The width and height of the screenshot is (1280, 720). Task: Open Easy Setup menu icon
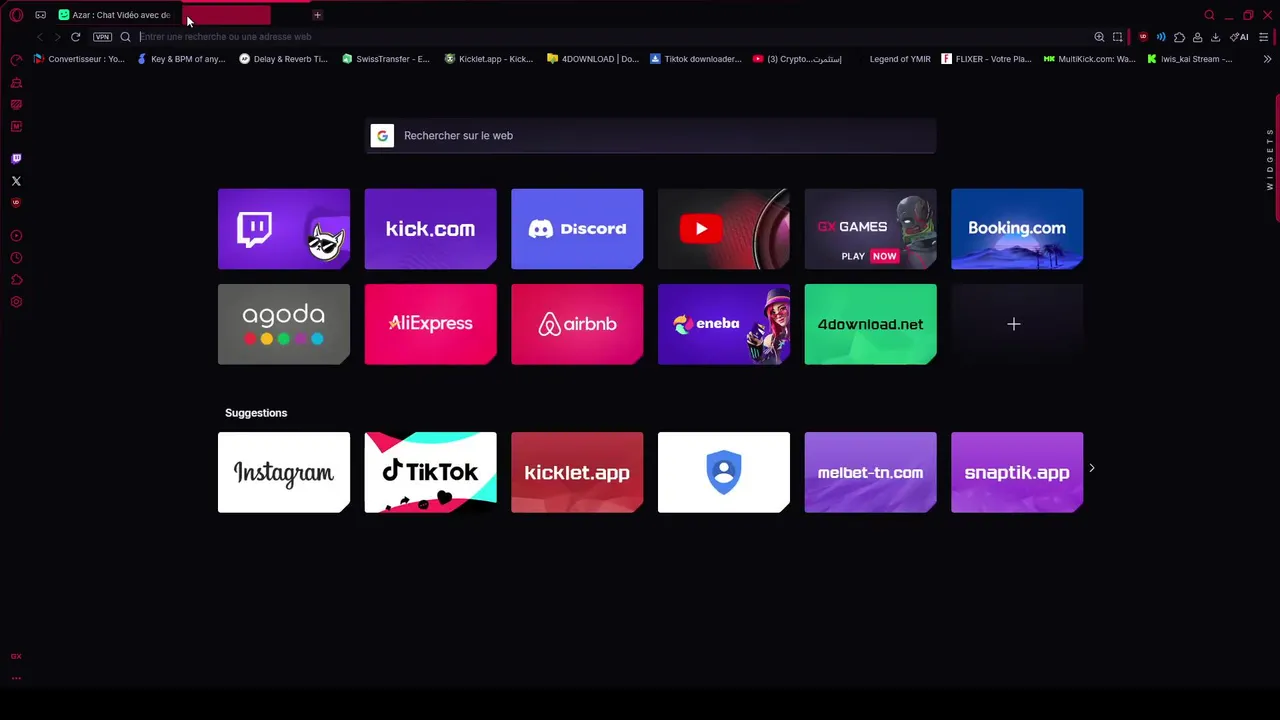1264,37
